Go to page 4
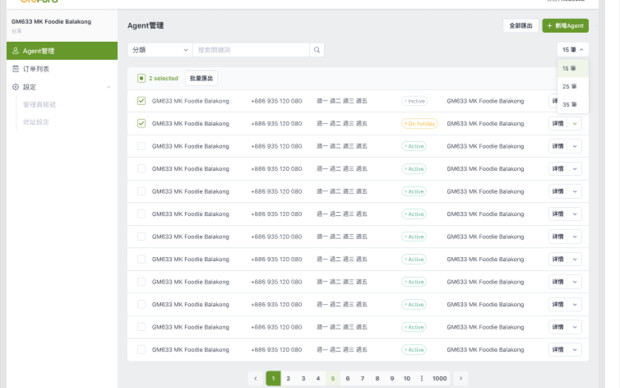Image resolution: width=620 pixels, height=388 pixels. click(x=318, y=379)
